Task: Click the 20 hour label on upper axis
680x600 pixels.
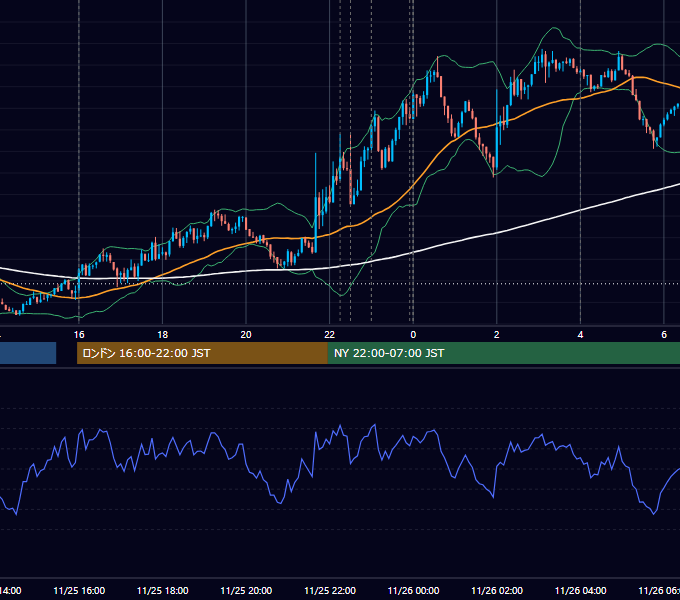Action: (246, 334)
